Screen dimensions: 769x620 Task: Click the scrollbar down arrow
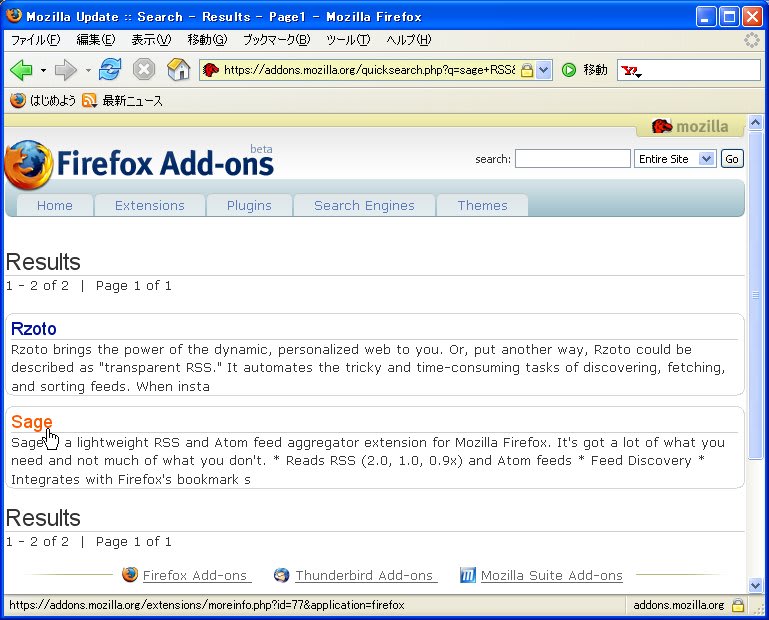click(755, 585)
